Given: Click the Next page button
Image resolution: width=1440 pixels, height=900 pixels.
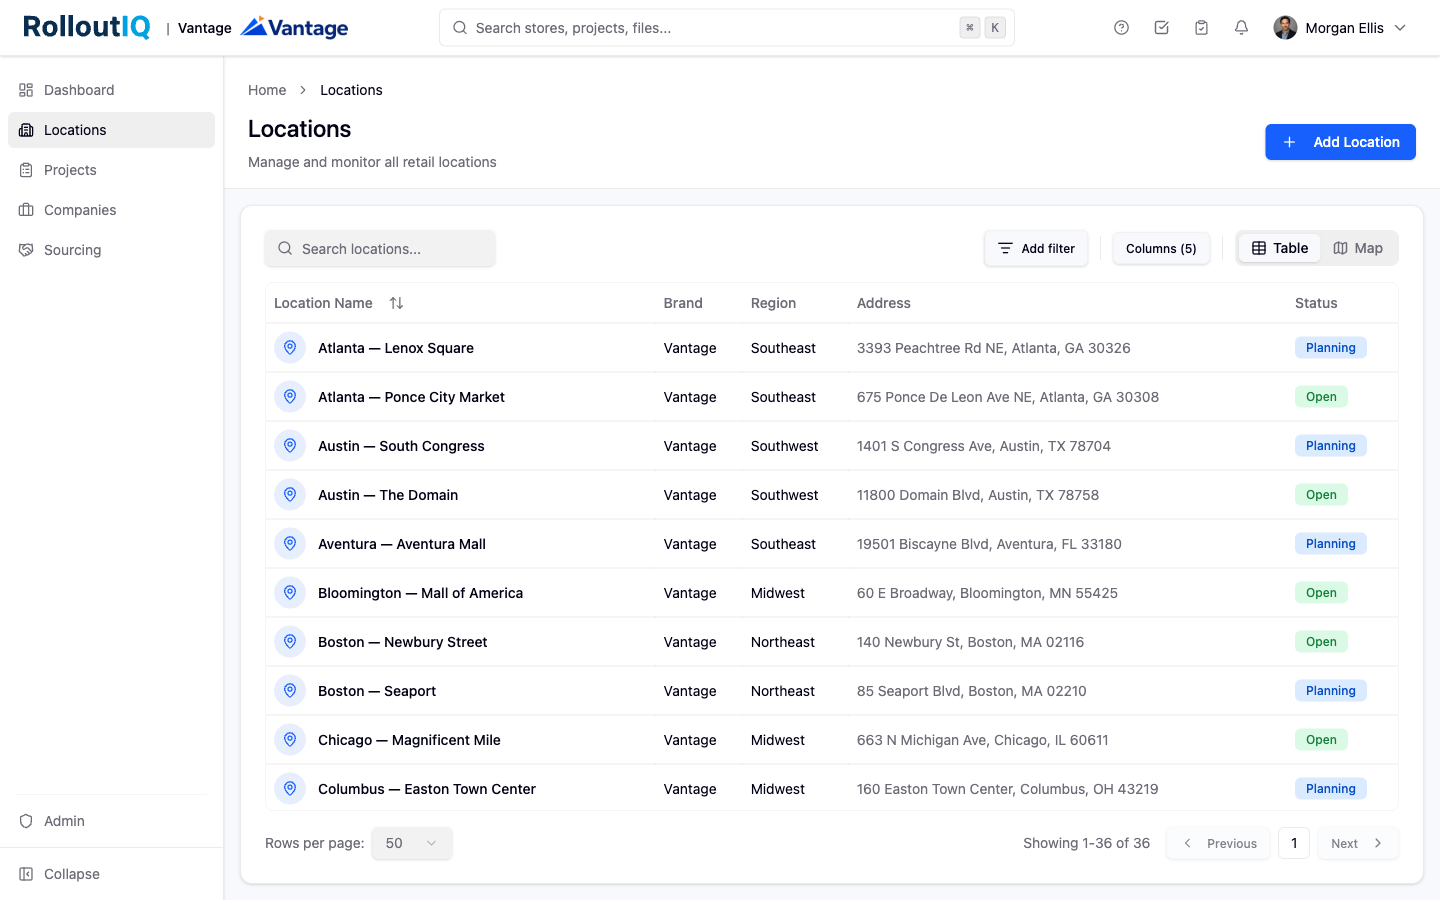Looking at the screenshot, I should [x=1358, y=843].
